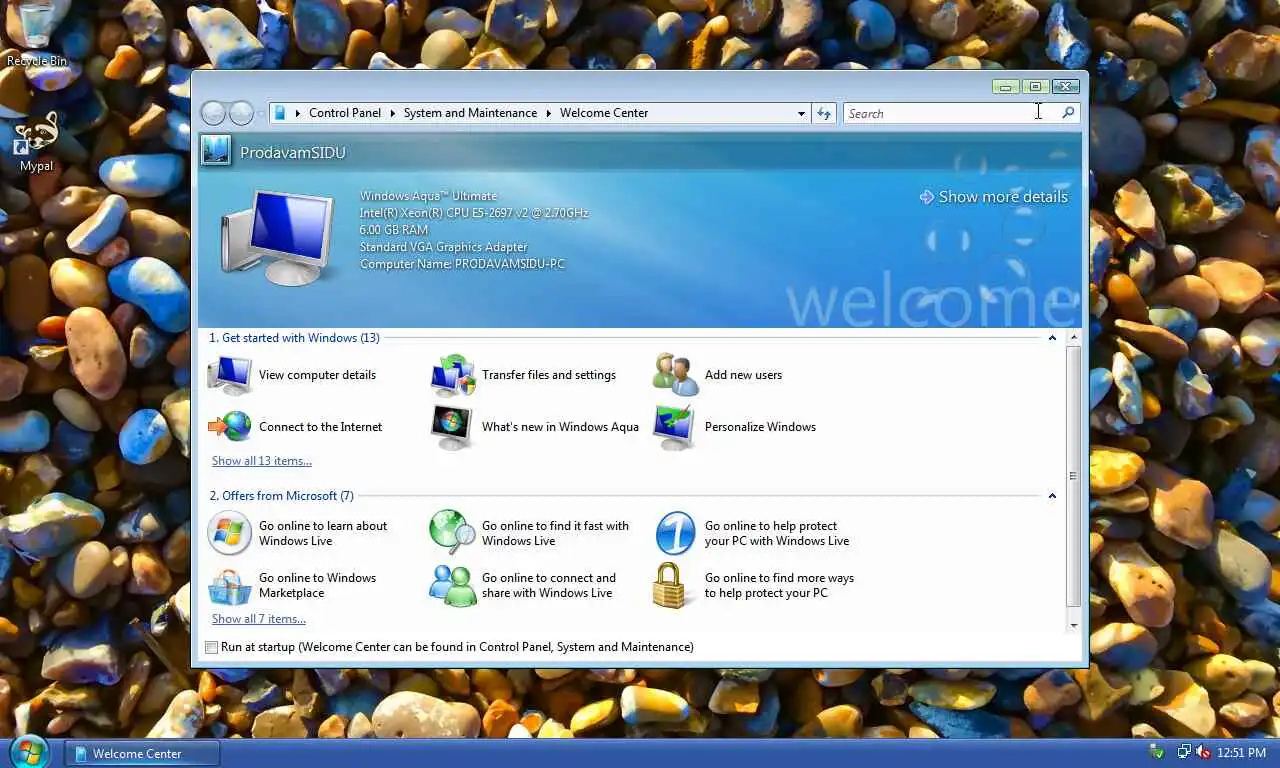
Task: Click the Back navigation arrow button
Action: tap(213, 113)
